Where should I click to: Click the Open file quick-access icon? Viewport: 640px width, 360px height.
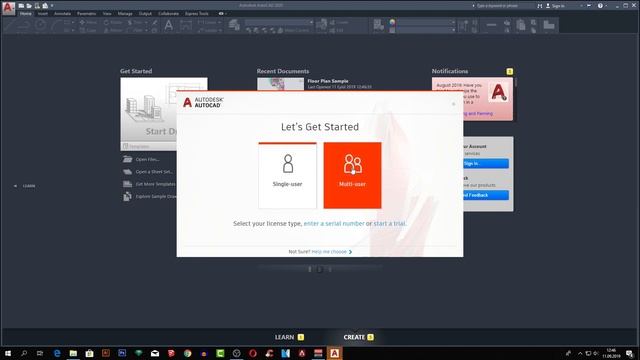pos(29,6)
